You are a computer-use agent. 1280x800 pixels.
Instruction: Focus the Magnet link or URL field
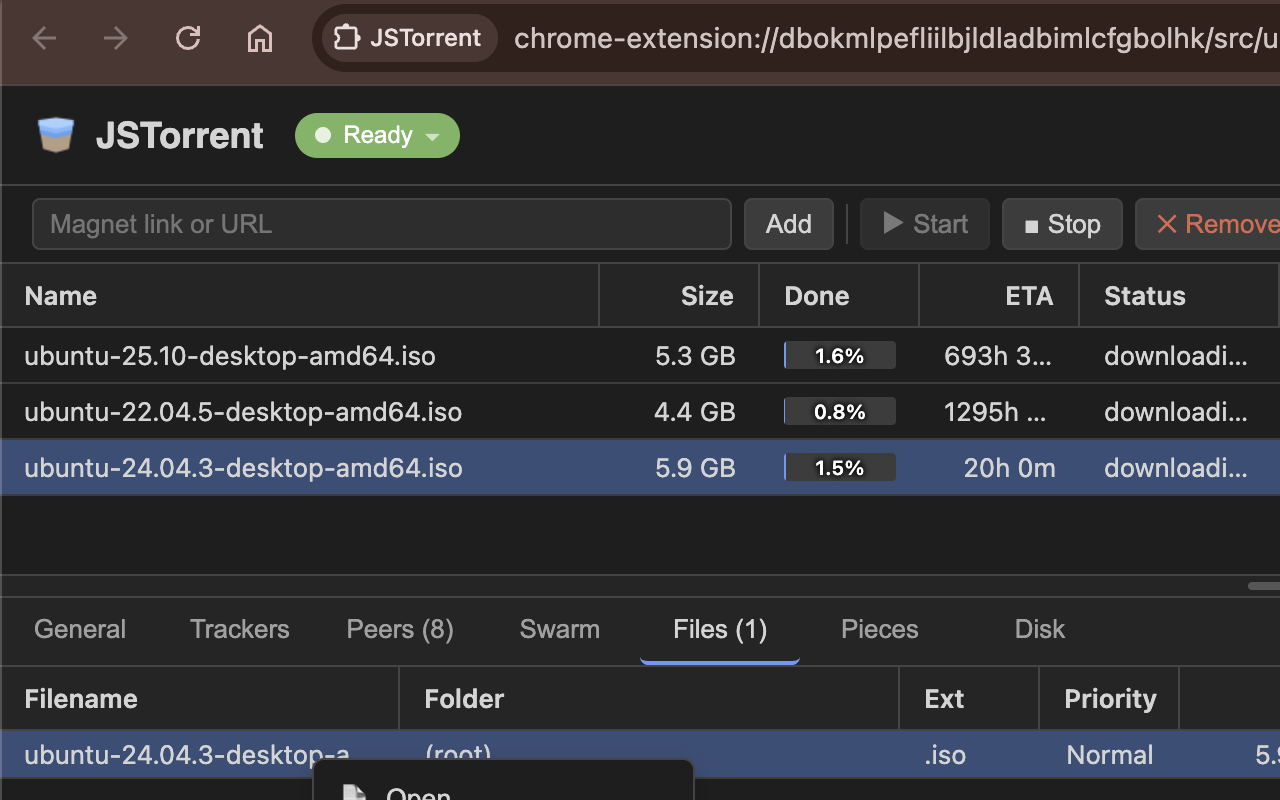click(382, 224)
